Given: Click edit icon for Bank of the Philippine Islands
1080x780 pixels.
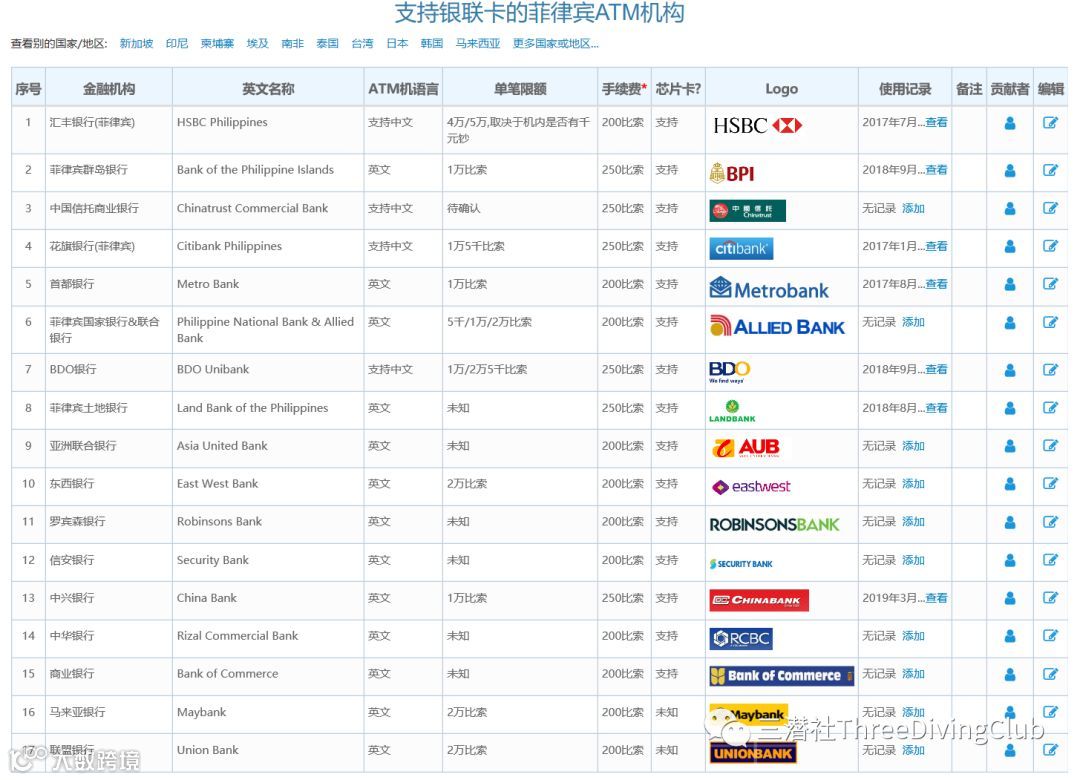Looking at the screenshot, I should point(1050,170).
